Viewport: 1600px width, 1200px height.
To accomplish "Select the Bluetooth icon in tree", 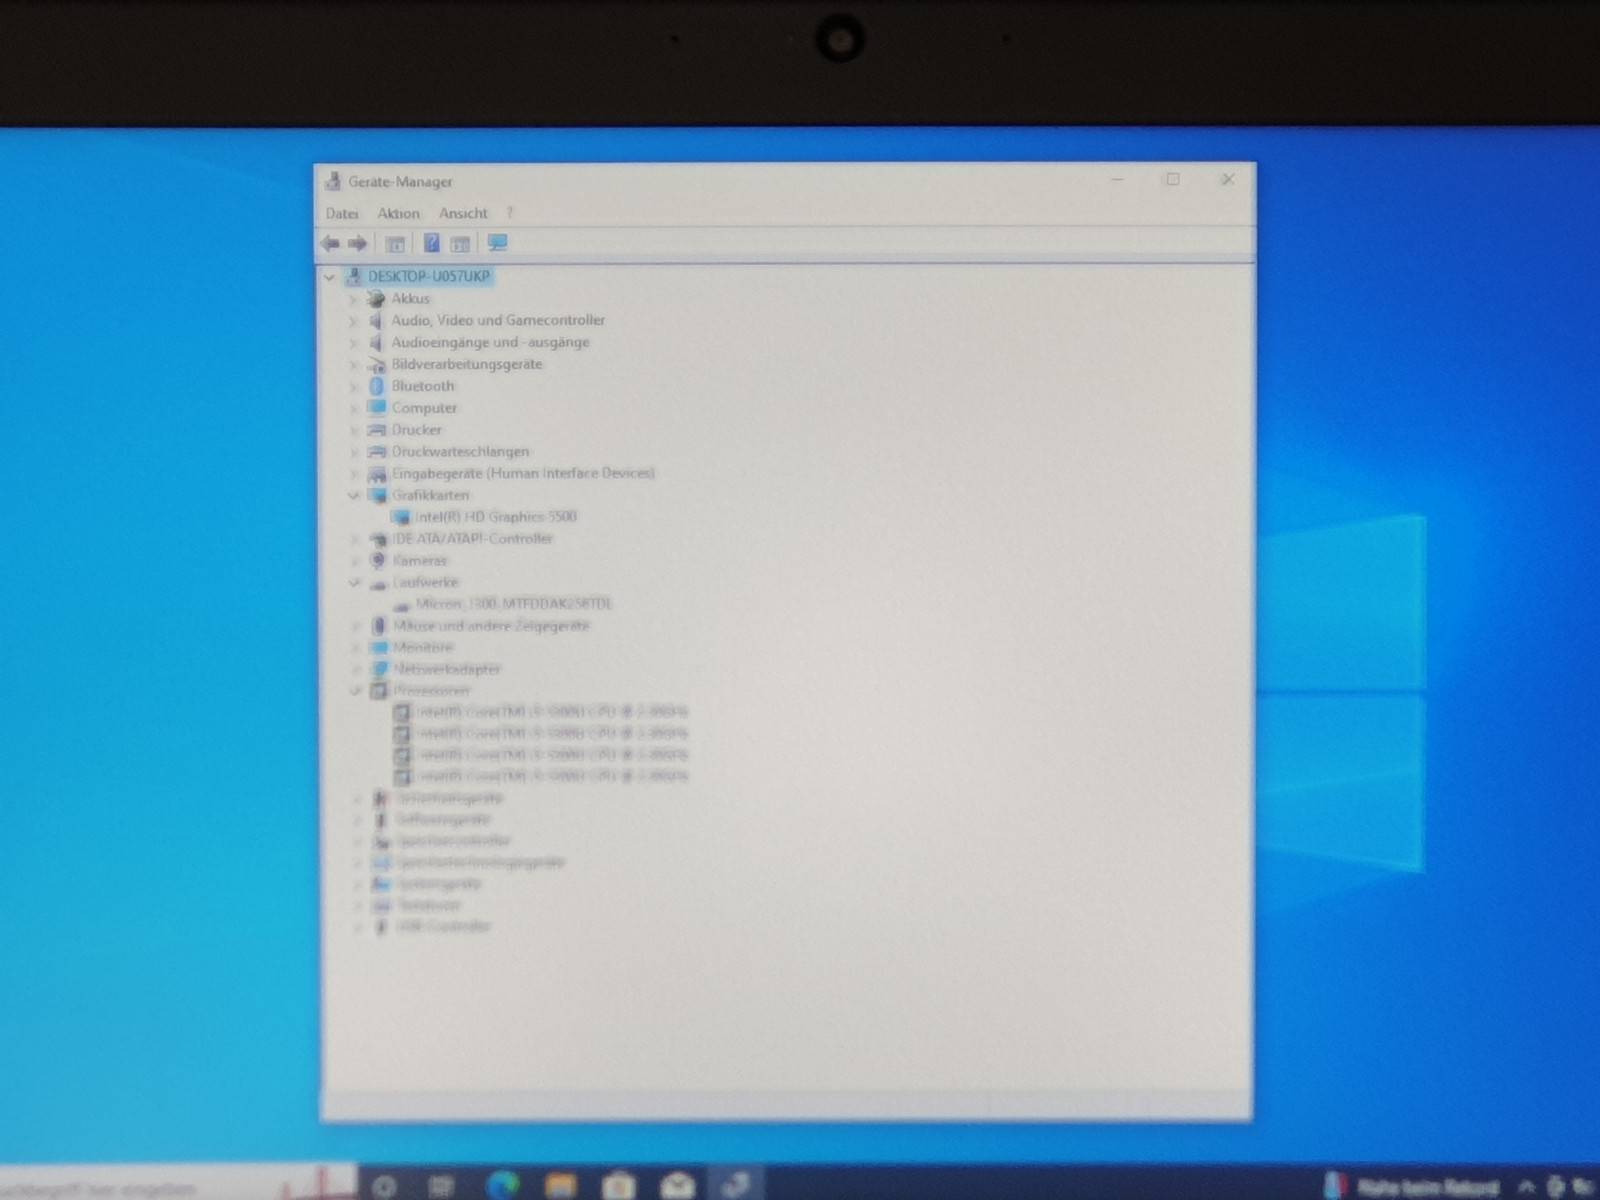I will [x=377, y=386].
